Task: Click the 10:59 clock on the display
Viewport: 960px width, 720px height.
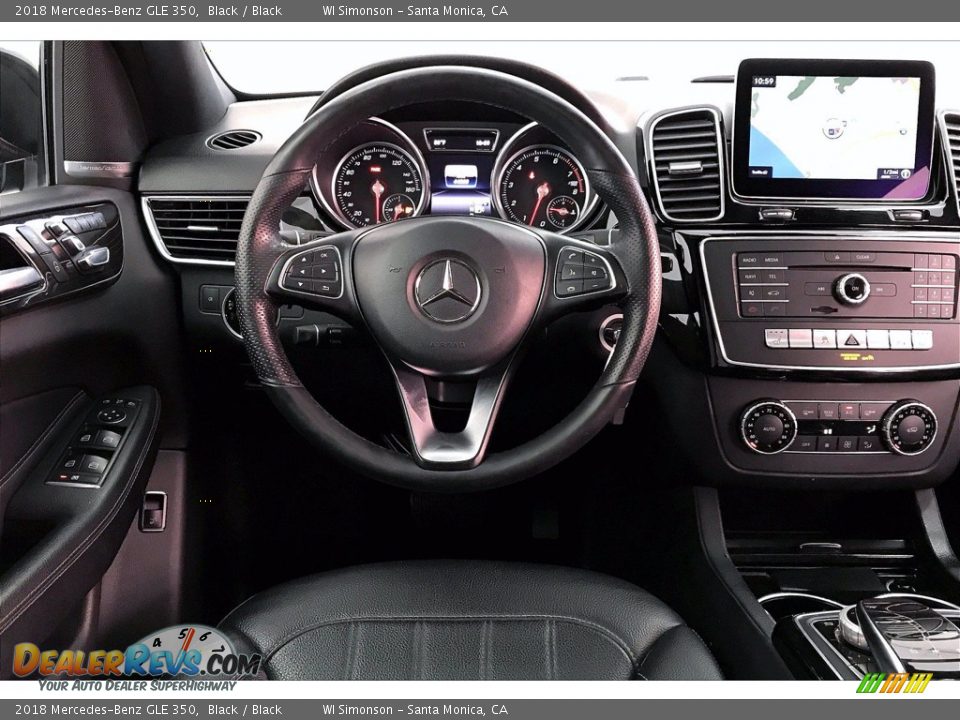Action: click(x=763, y=81)
